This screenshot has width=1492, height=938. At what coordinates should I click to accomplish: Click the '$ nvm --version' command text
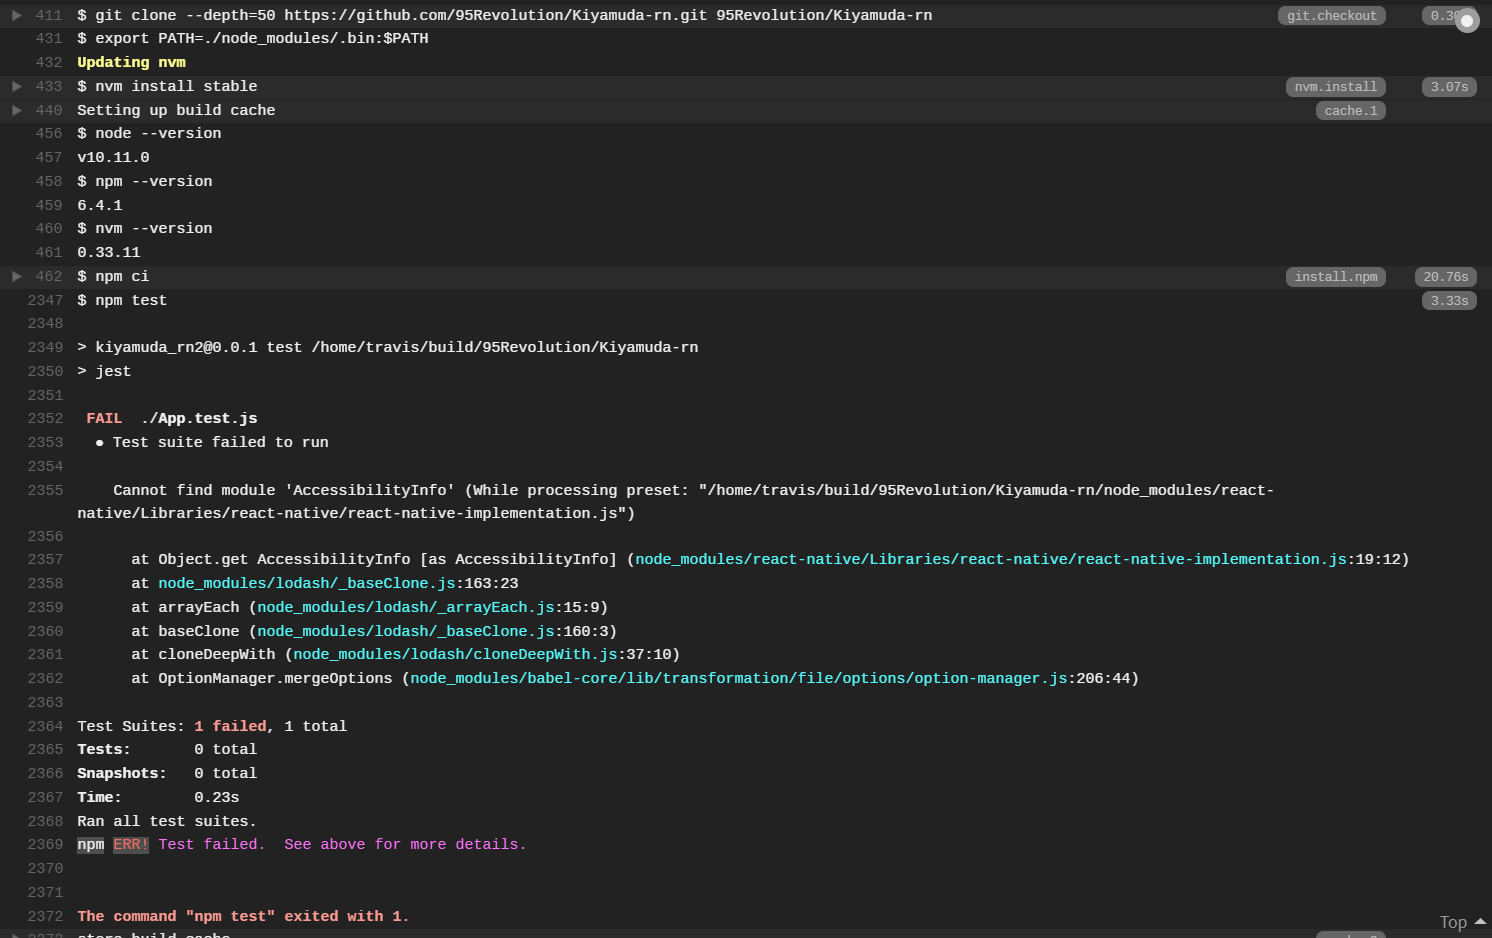coord(145,228)
